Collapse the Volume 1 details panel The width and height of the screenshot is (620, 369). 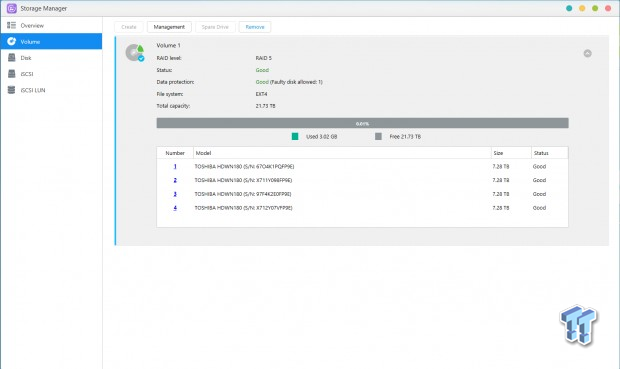(587, 53)
